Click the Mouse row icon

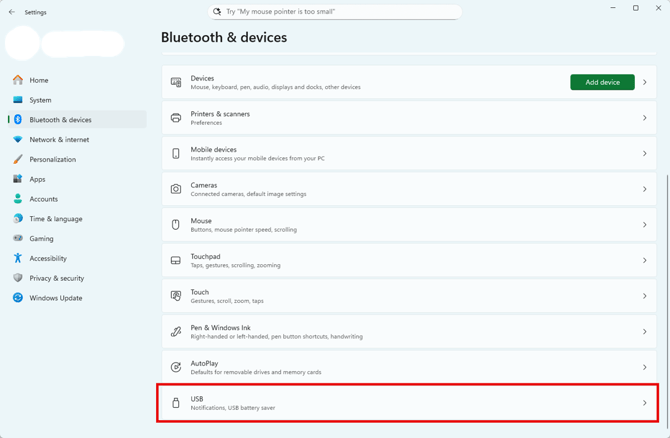pyautogui.click(x=176, y=225)
